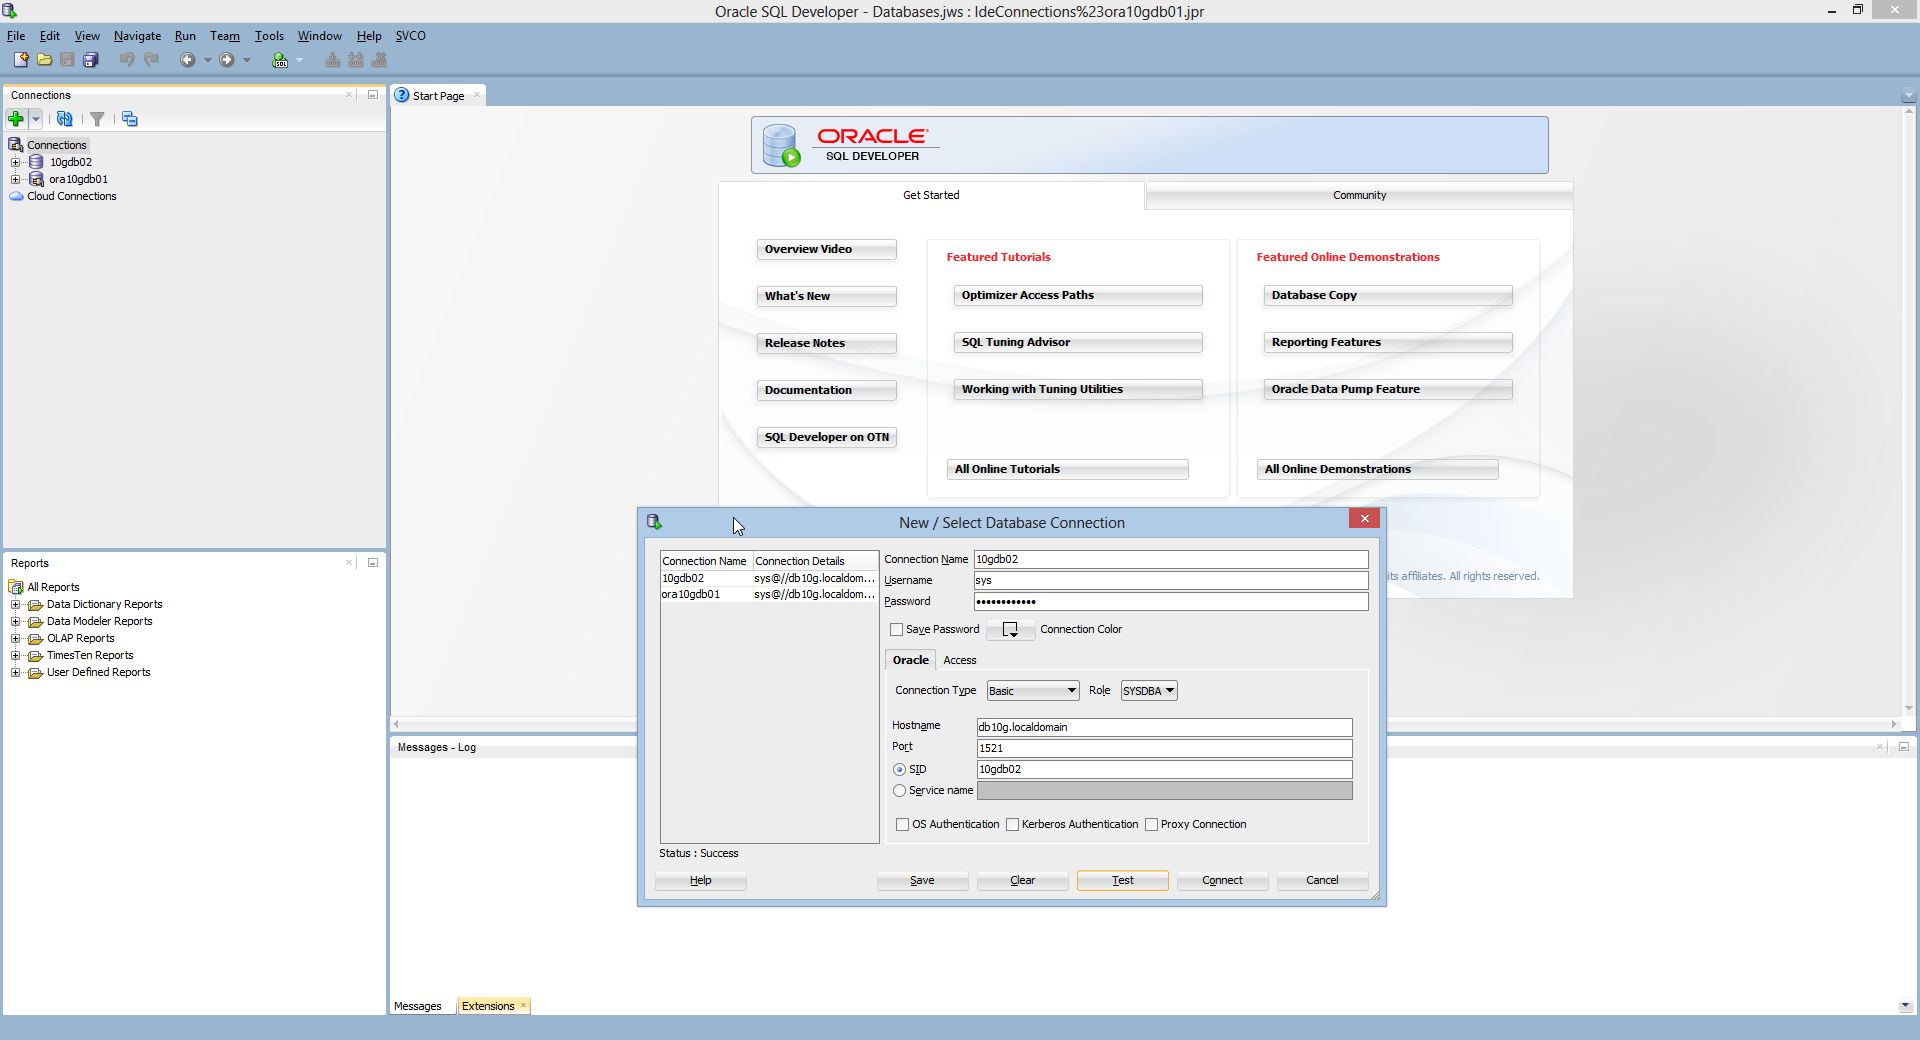Select ora10gdb01 row in connection list

[769, 595]
